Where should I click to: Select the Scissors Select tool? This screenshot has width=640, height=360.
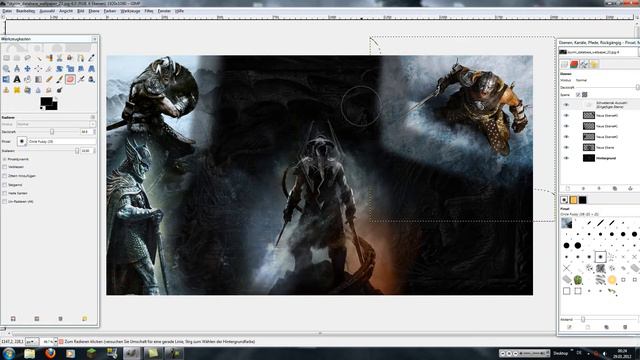click(60, 58)
